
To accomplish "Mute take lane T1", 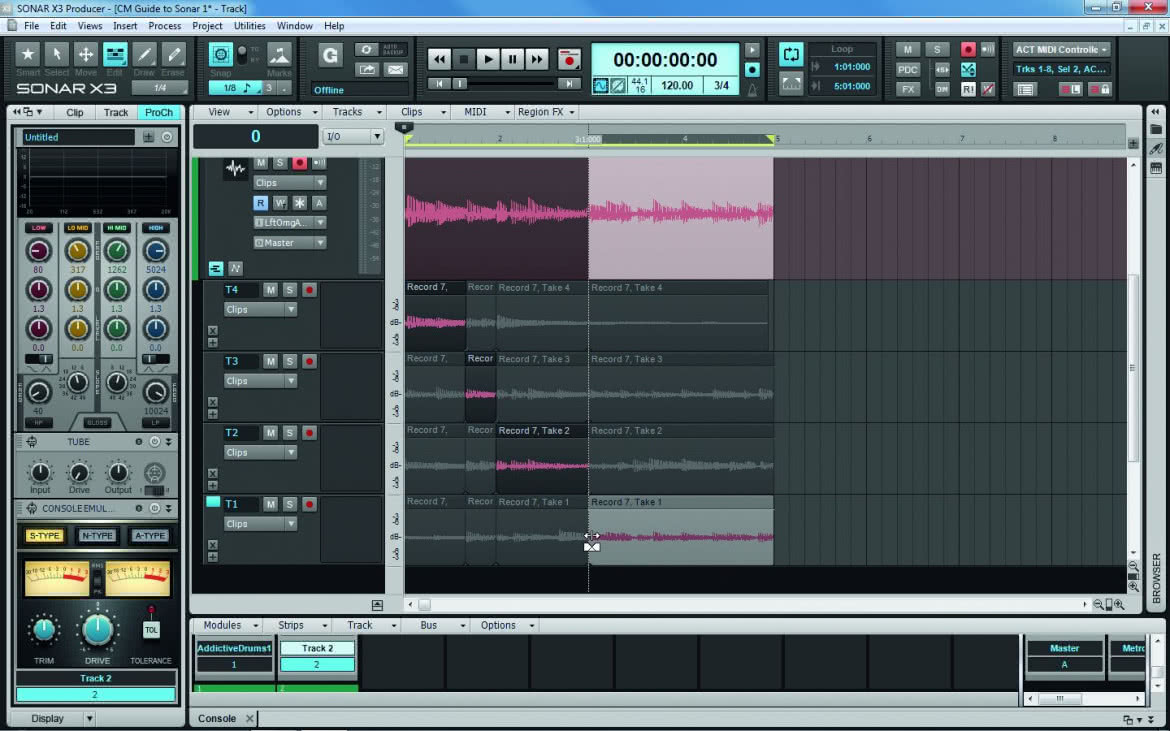I will click(x=270, y=504).
